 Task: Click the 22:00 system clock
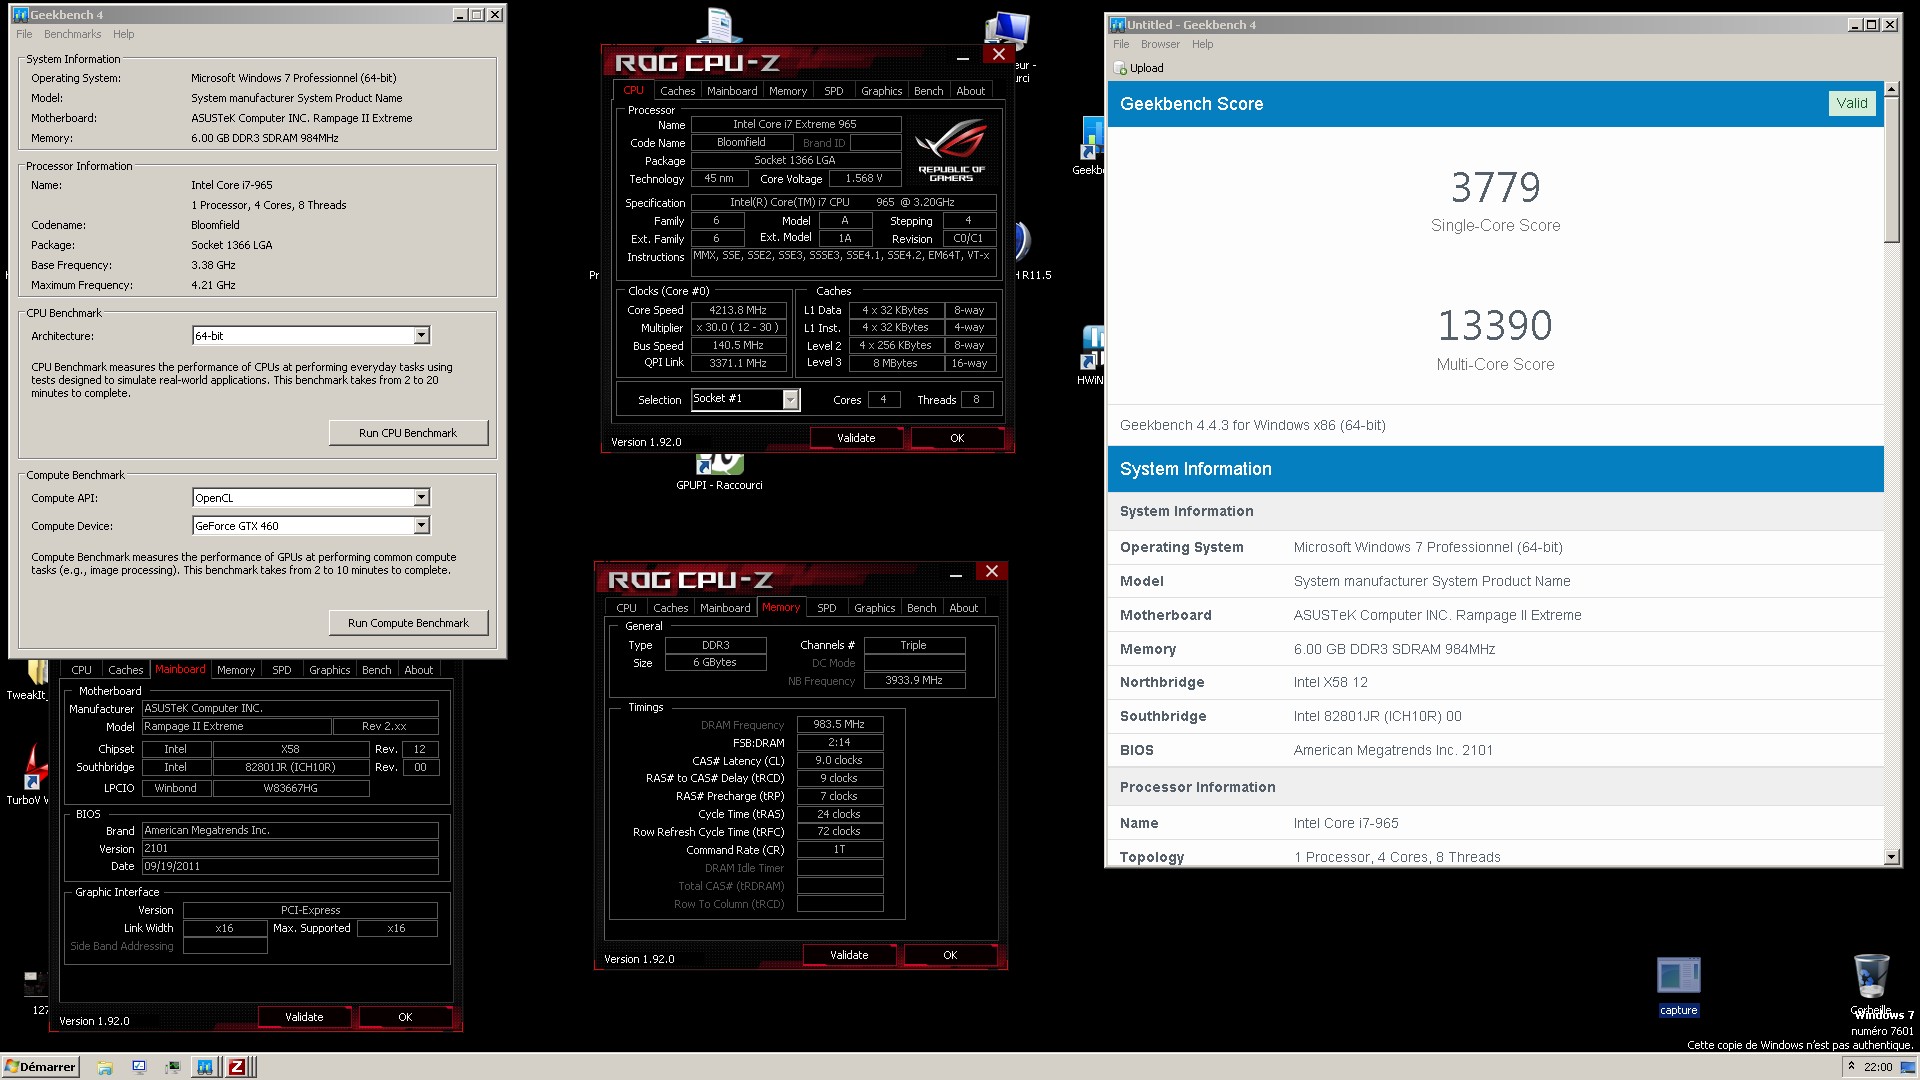point(1878,1067)
